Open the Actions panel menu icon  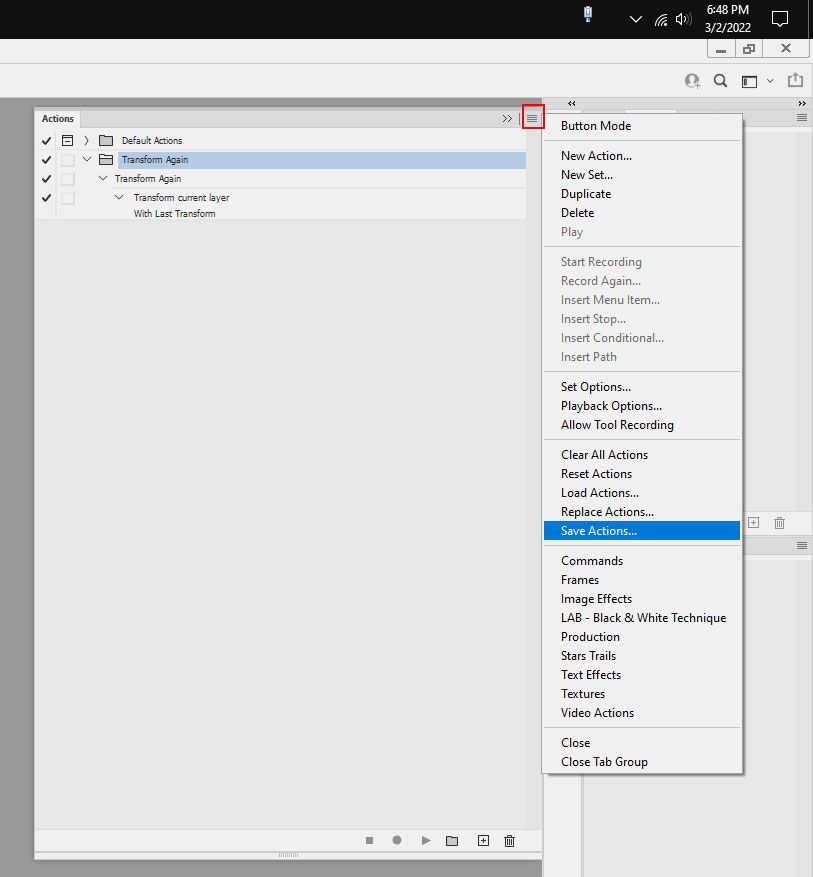pyautogui.click(x=532, y=117)
